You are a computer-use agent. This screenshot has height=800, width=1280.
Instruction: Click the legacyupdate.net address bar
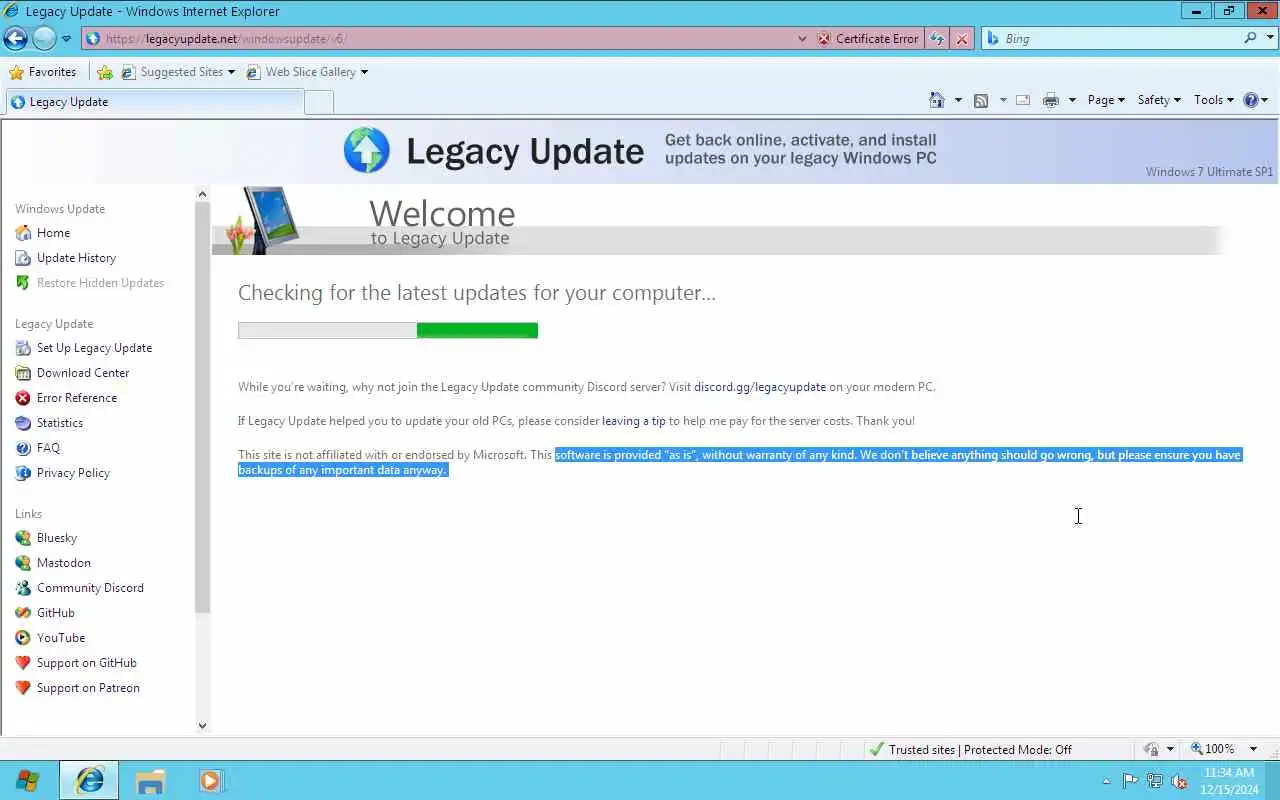pyautogui.click(x=440, y=39)
